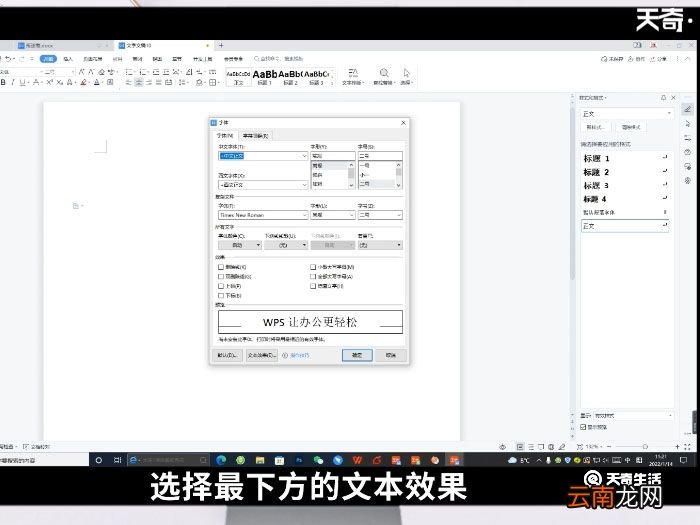Screen dimensions: 700x525
Task: Enable the Hidden text checkbox
Action: point(313,286)
